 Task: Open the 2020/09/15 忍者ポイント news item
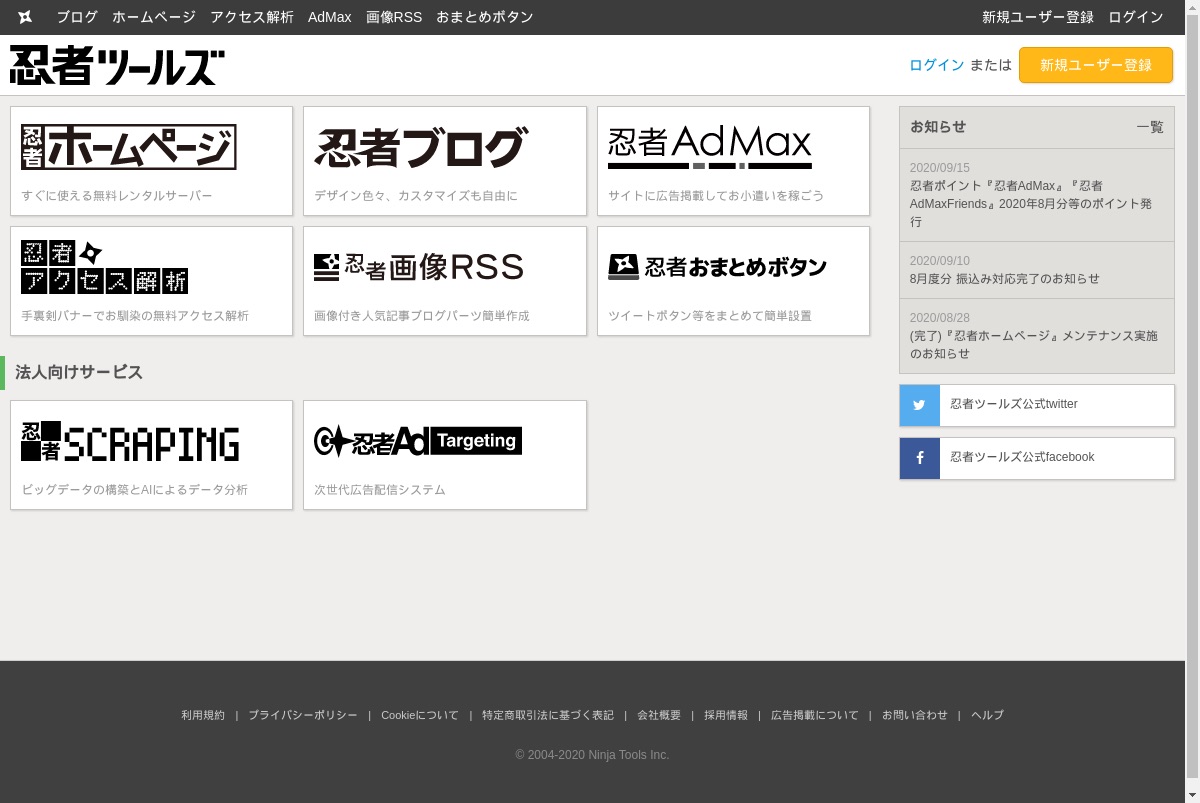coord(1037,195)
